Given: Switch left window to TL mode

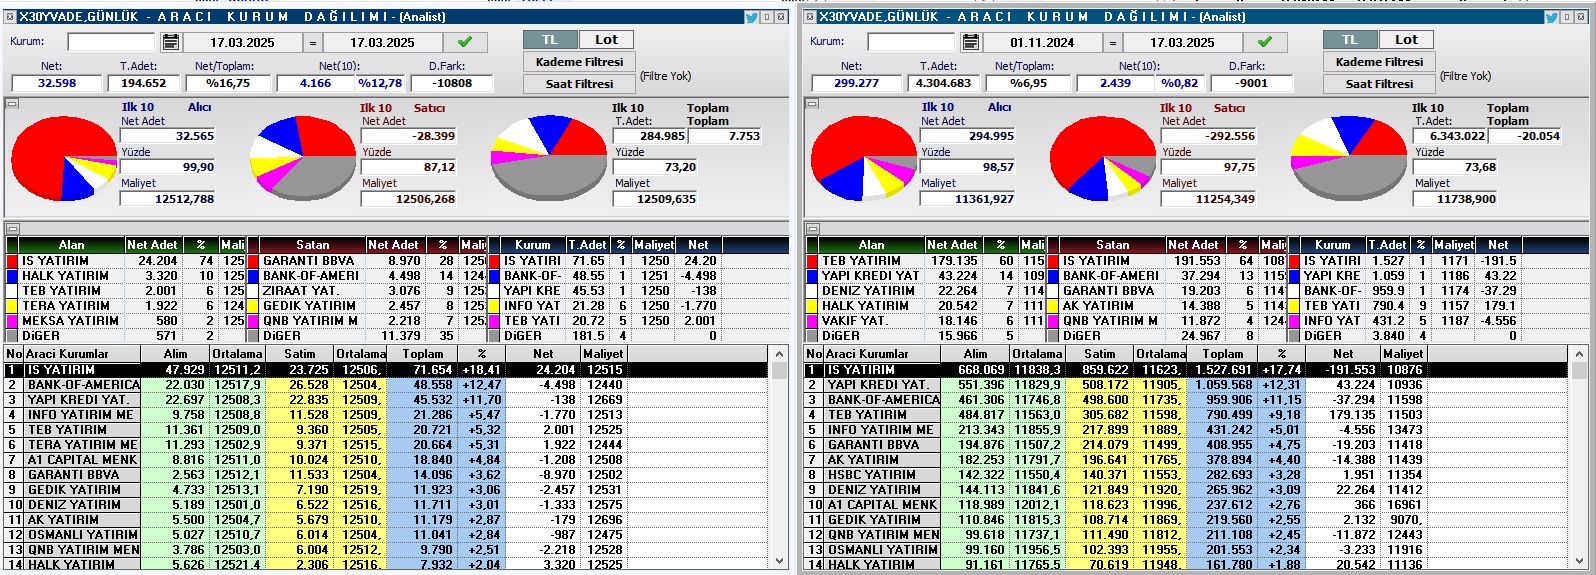Looking at the screenshot, I should 550,40.
